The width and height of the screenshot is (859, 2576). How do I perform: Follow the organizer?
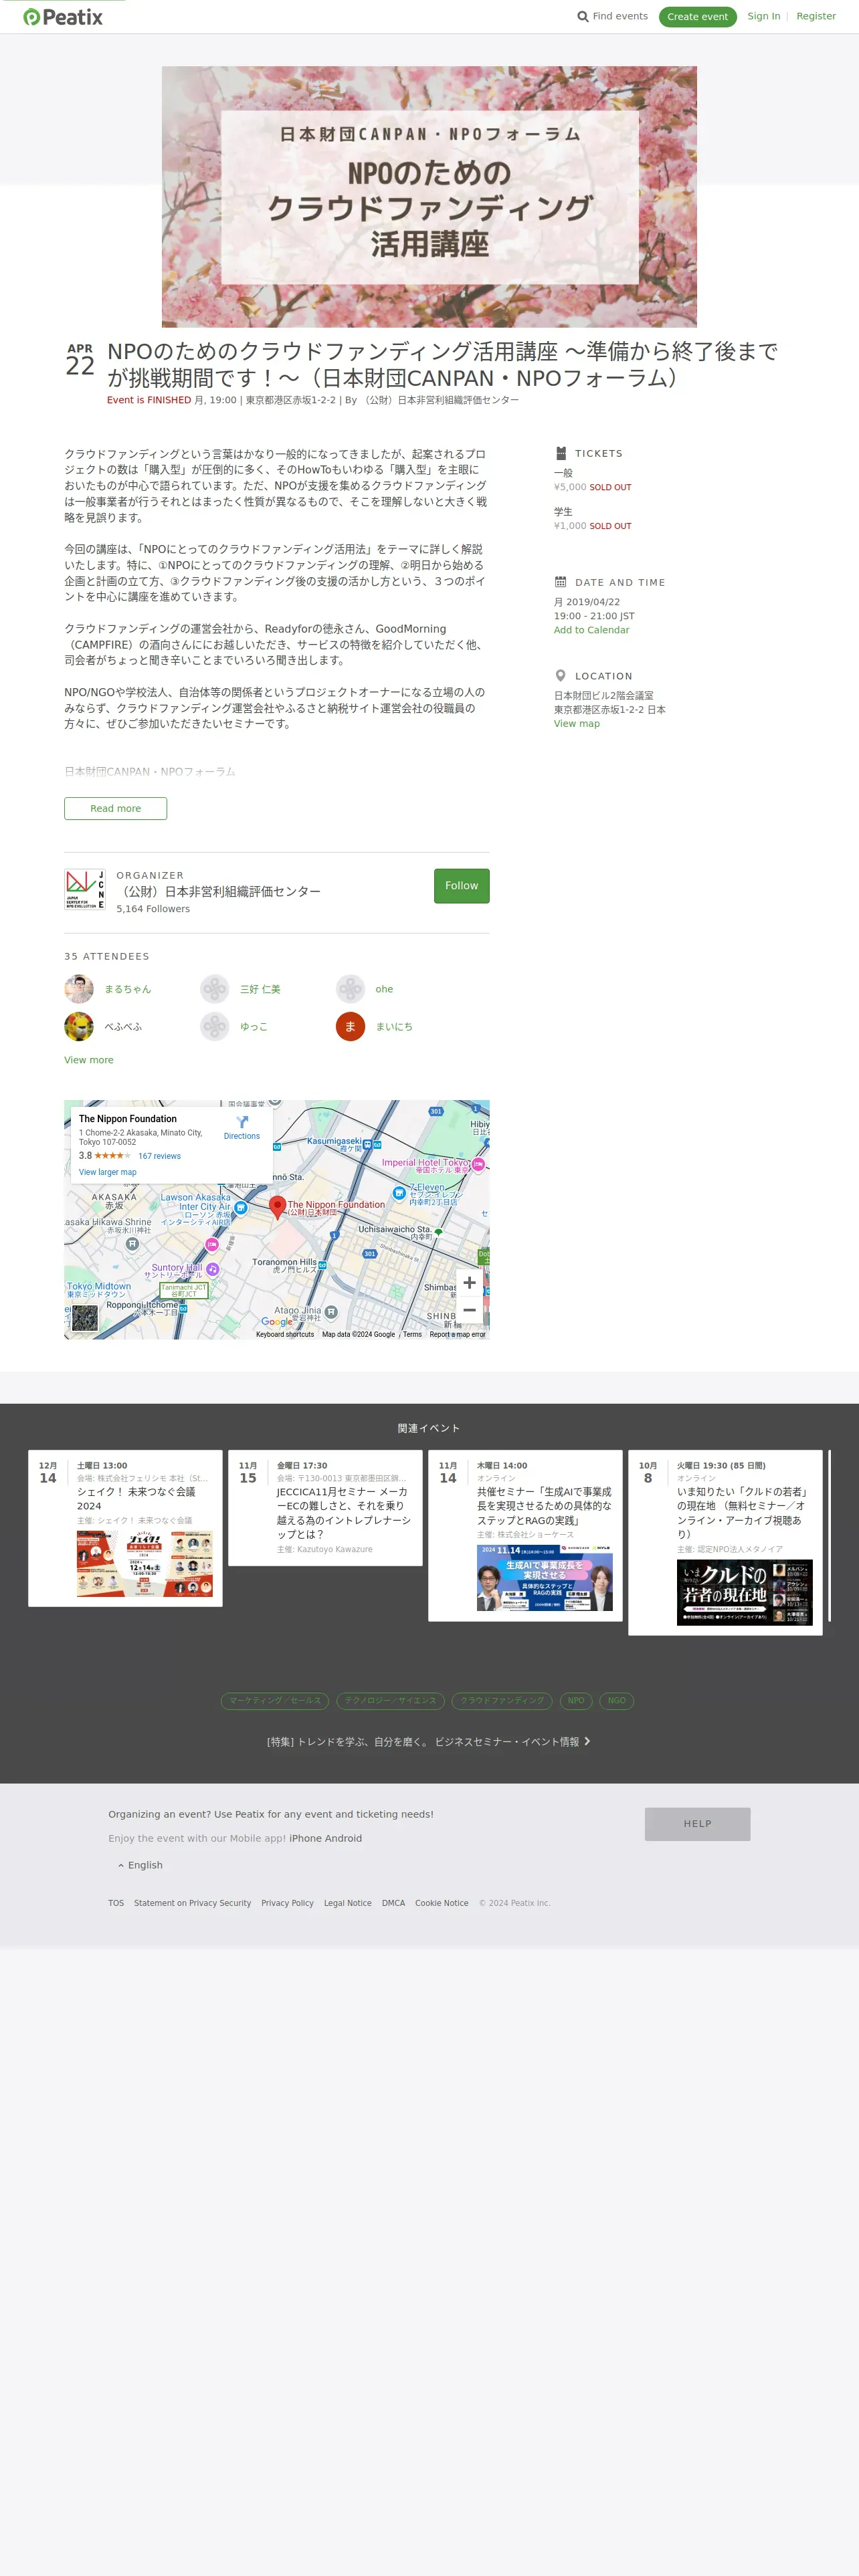tap(461, 886)
